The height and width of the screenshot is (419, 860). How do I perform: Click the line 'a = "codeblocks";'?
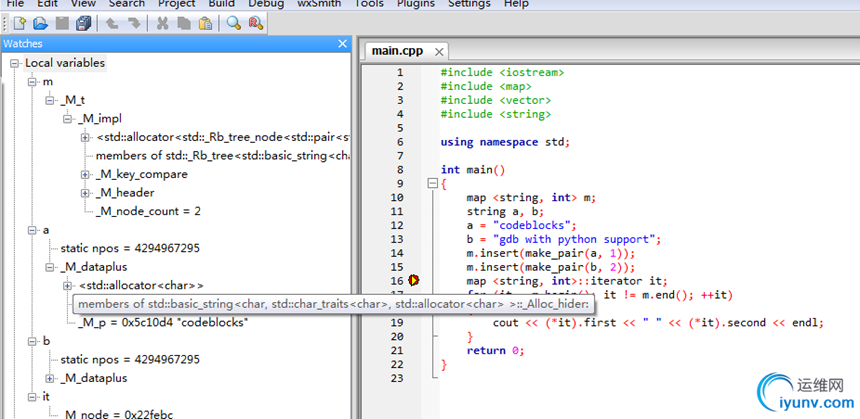point(522,225)
